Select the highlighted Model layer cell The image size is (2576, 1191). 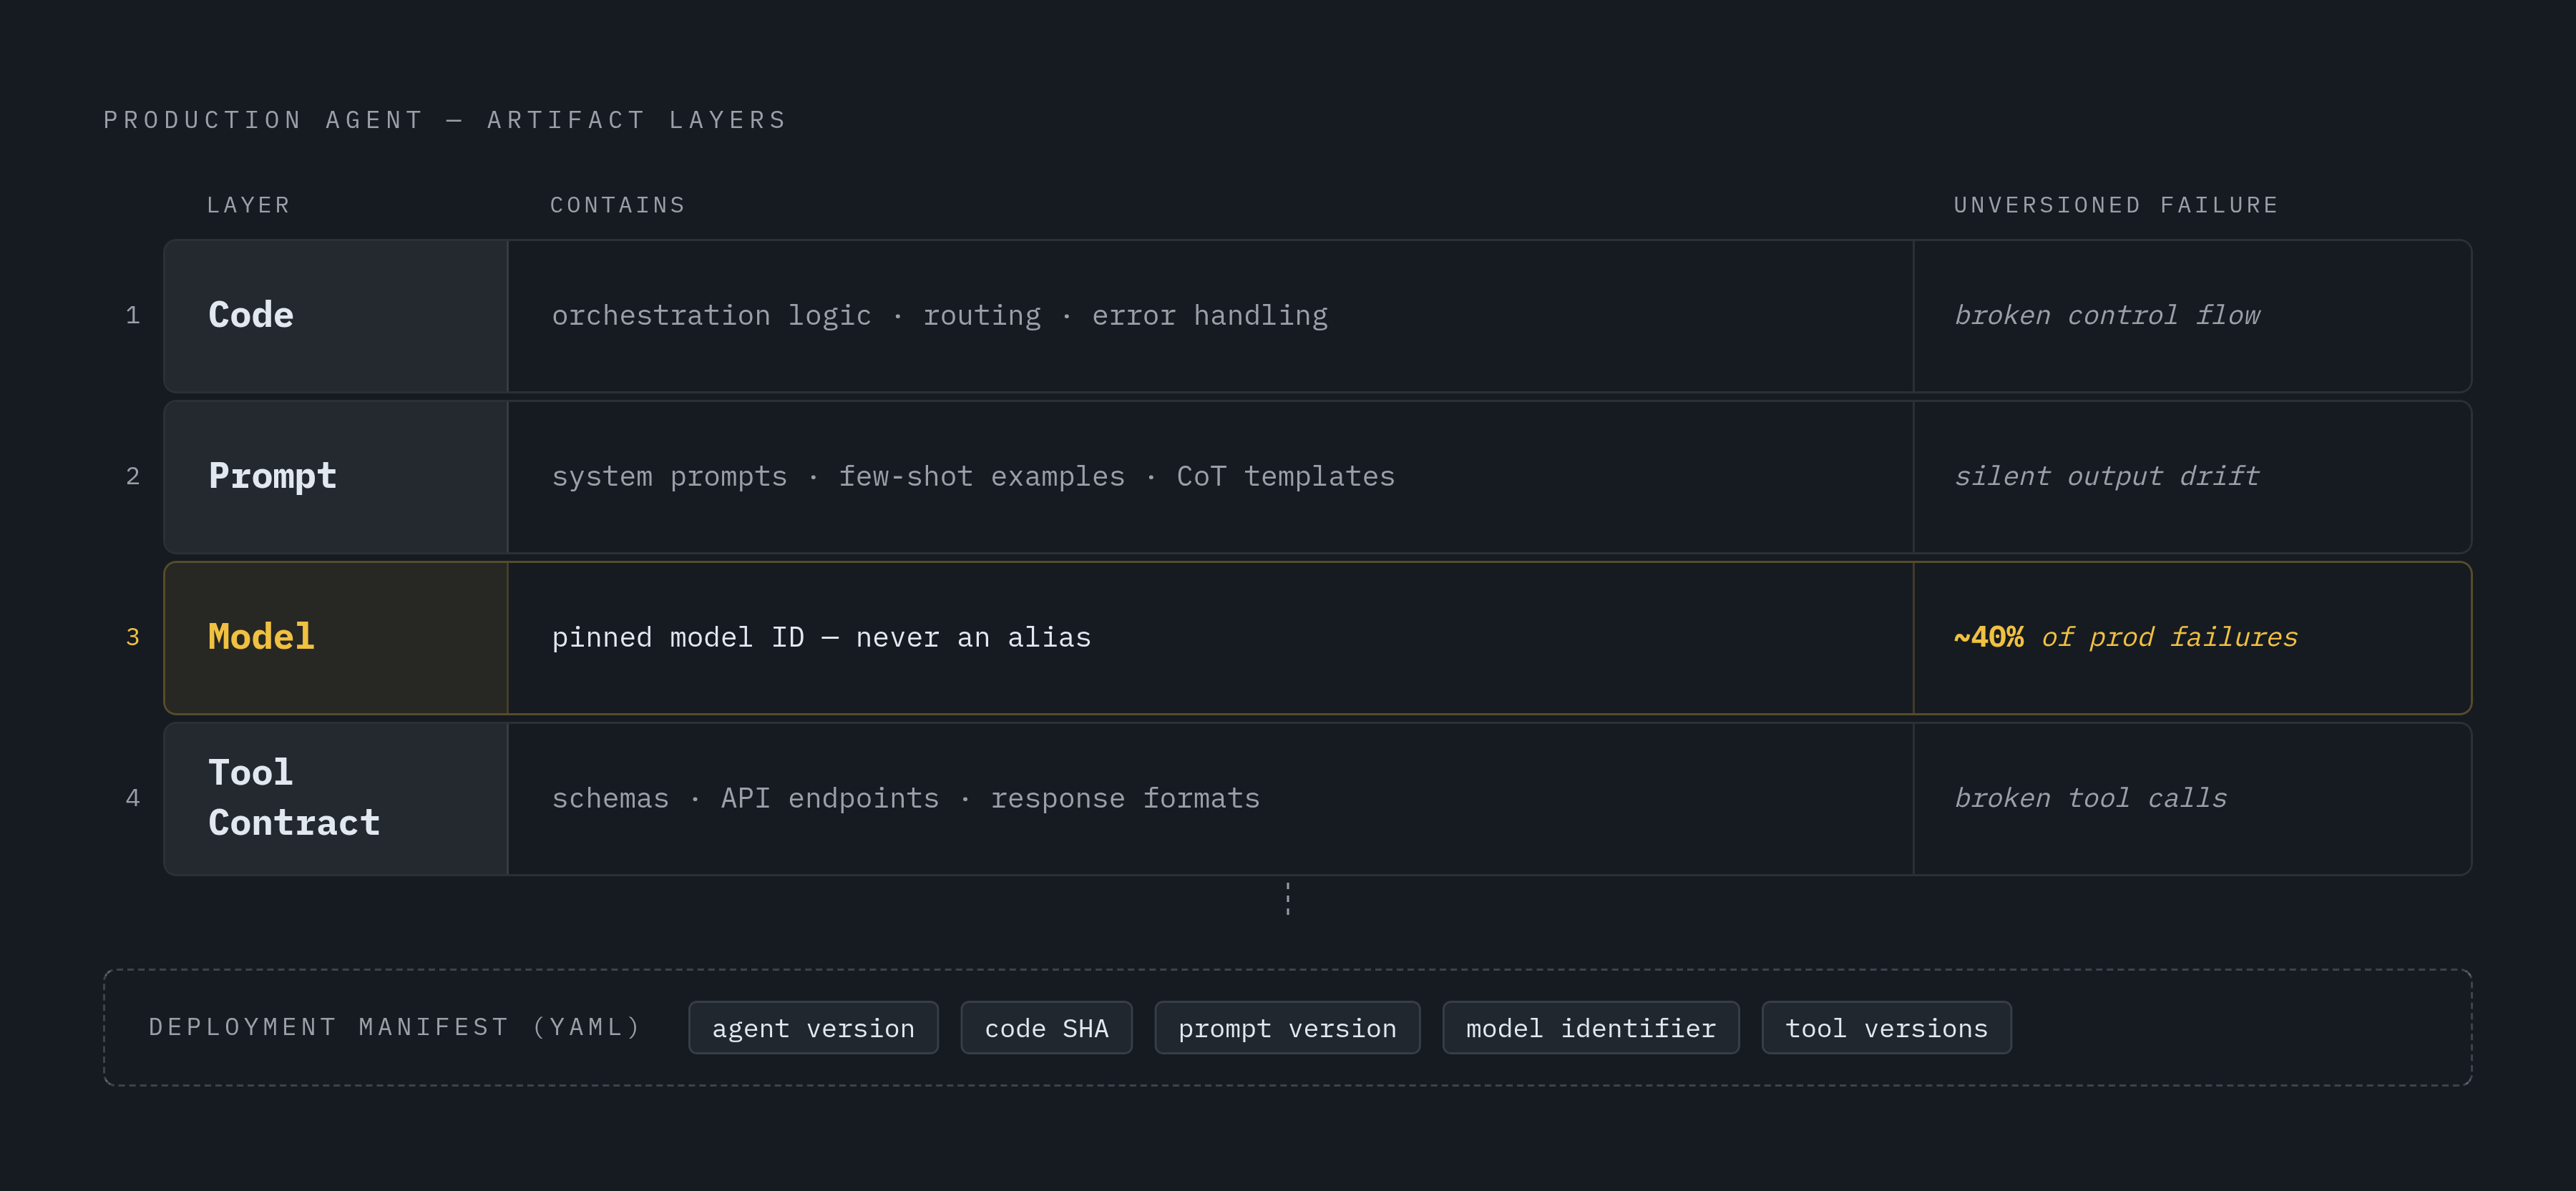click(337, 638)
